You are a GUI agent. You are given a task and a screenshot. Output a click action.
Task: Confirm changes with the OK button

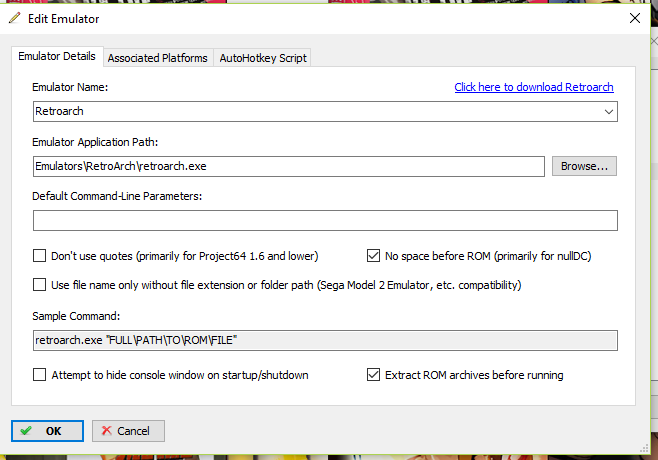tap(47, 431)
